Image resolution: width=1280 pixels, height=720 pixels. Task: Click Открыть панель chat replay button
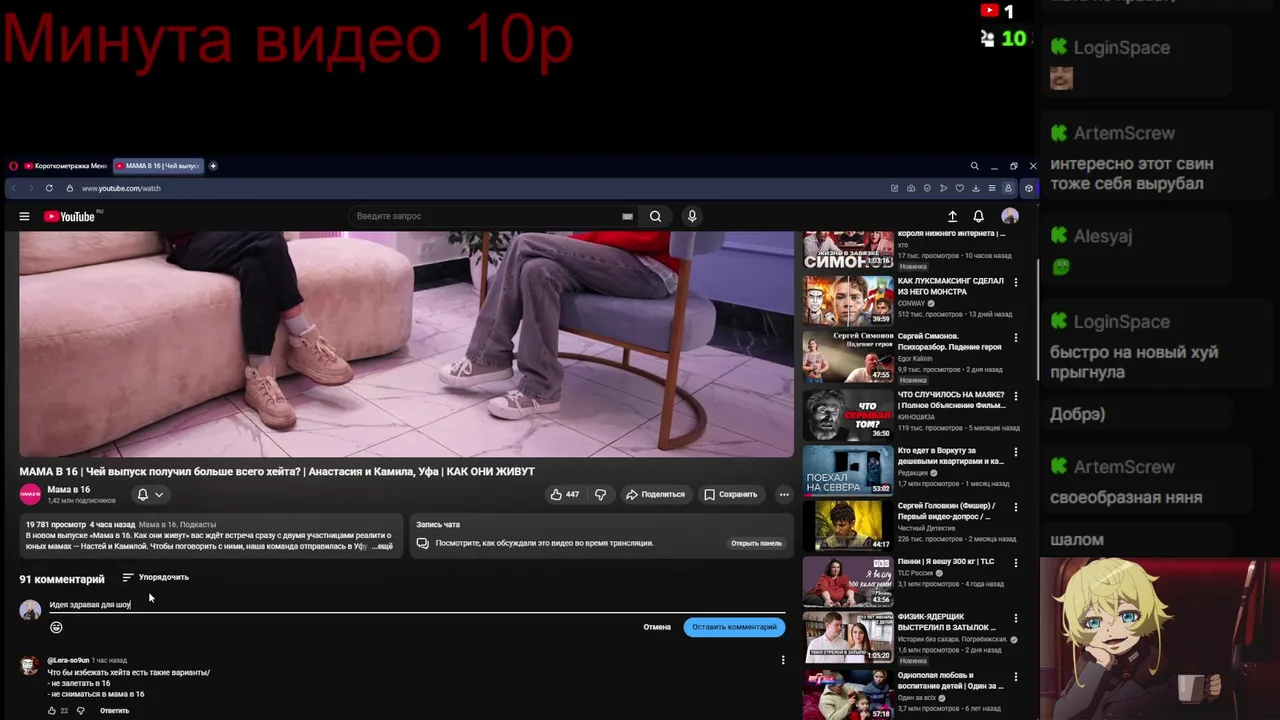(x=756, y=543)
